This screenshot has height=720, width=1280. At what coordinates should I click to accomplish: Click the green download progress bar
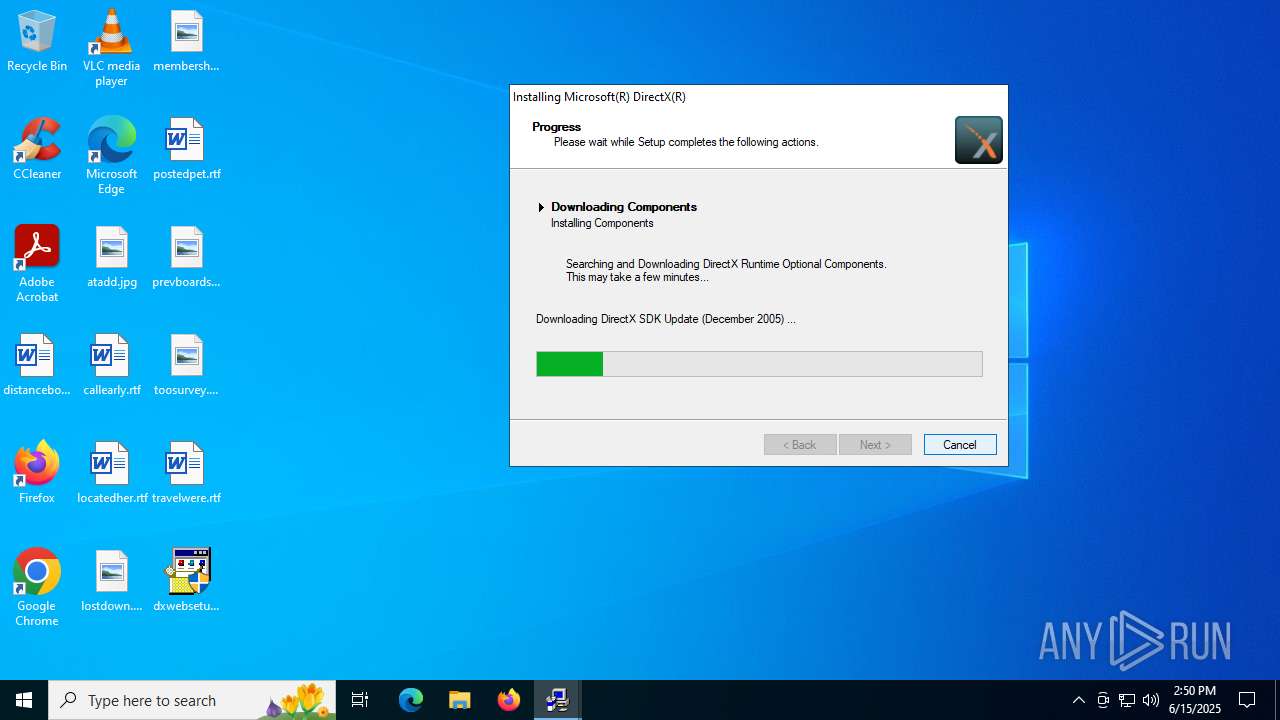759,364
